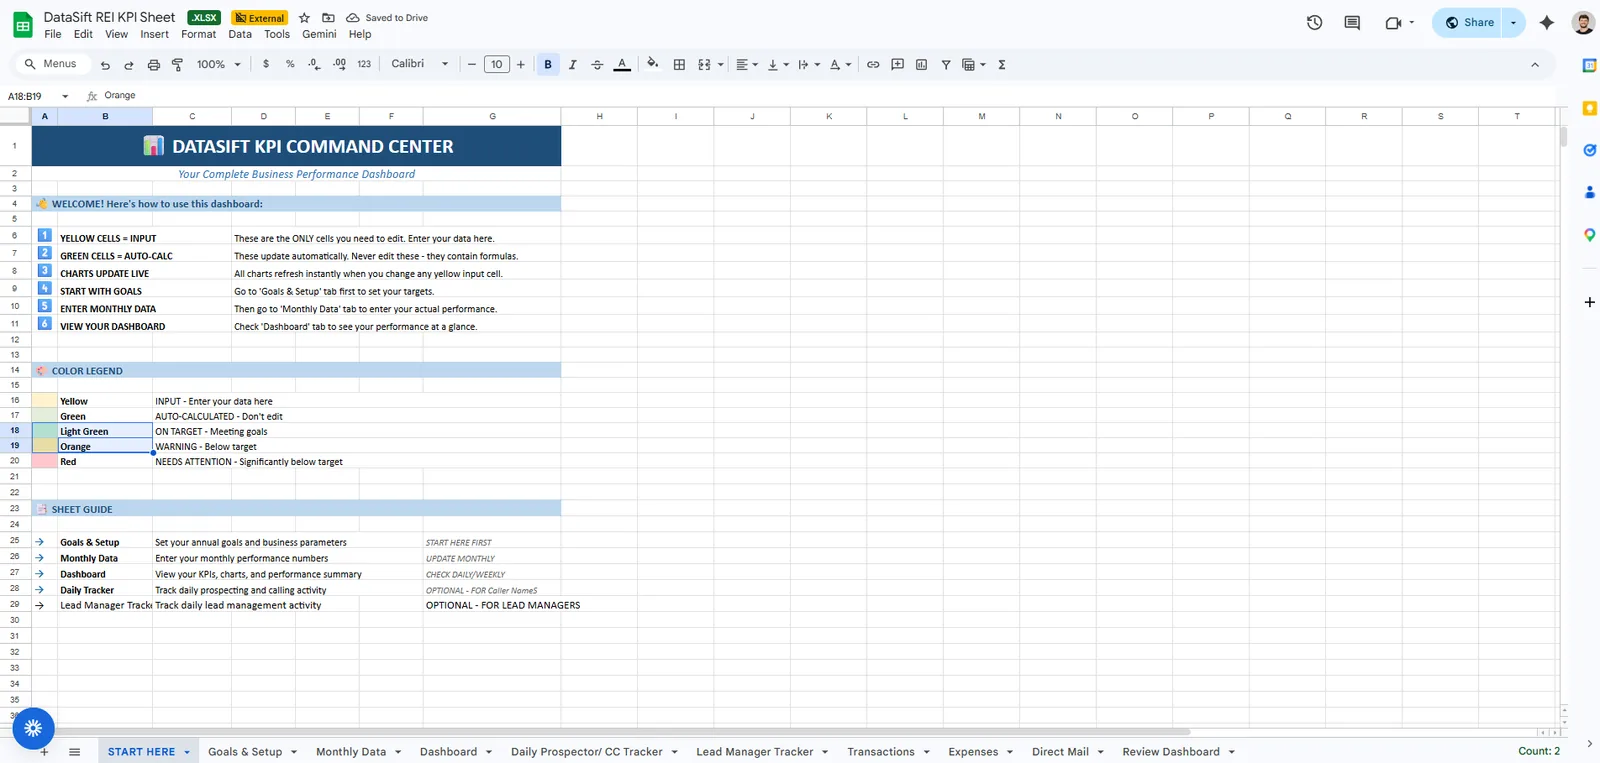Star the document
The image size is (1600, 763).
point(304,18)
